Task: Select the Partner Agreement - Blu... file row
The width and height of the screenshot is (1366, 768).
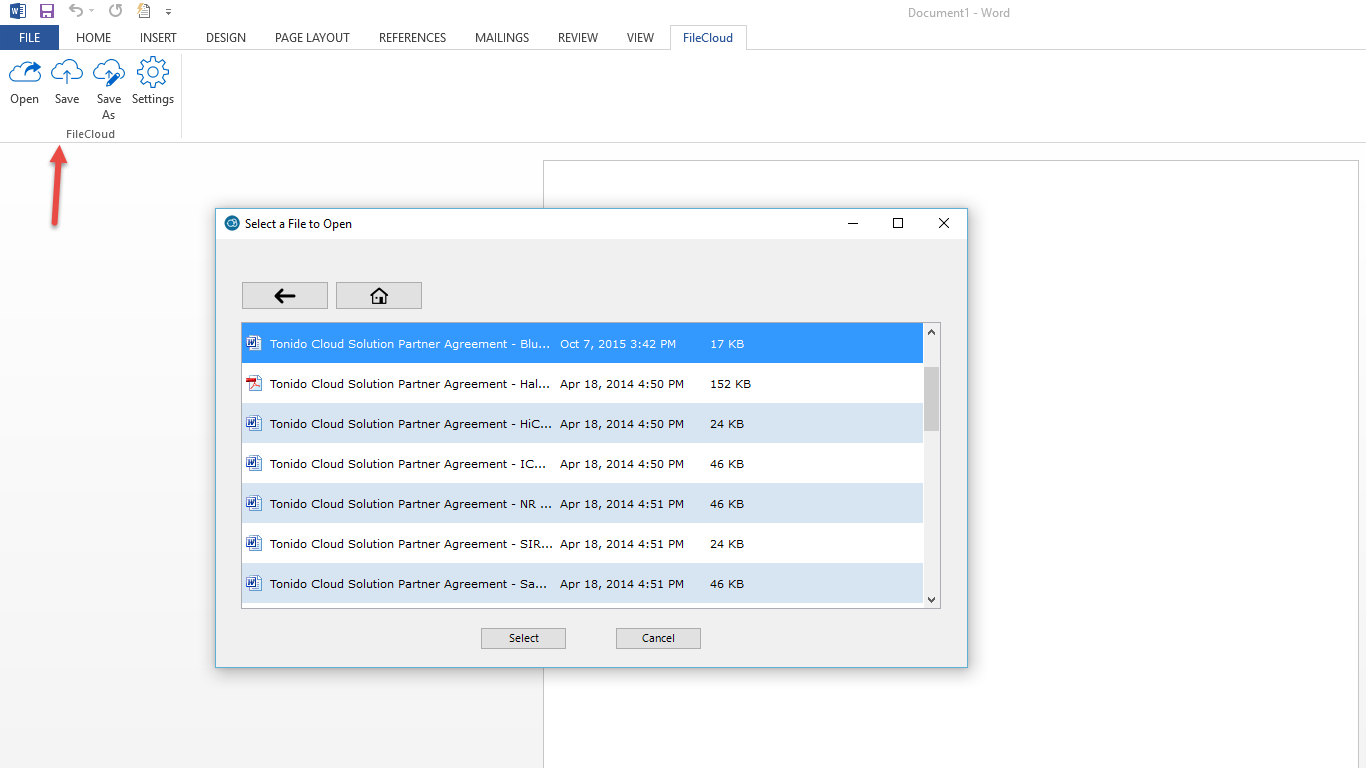Action: point(582,344)
